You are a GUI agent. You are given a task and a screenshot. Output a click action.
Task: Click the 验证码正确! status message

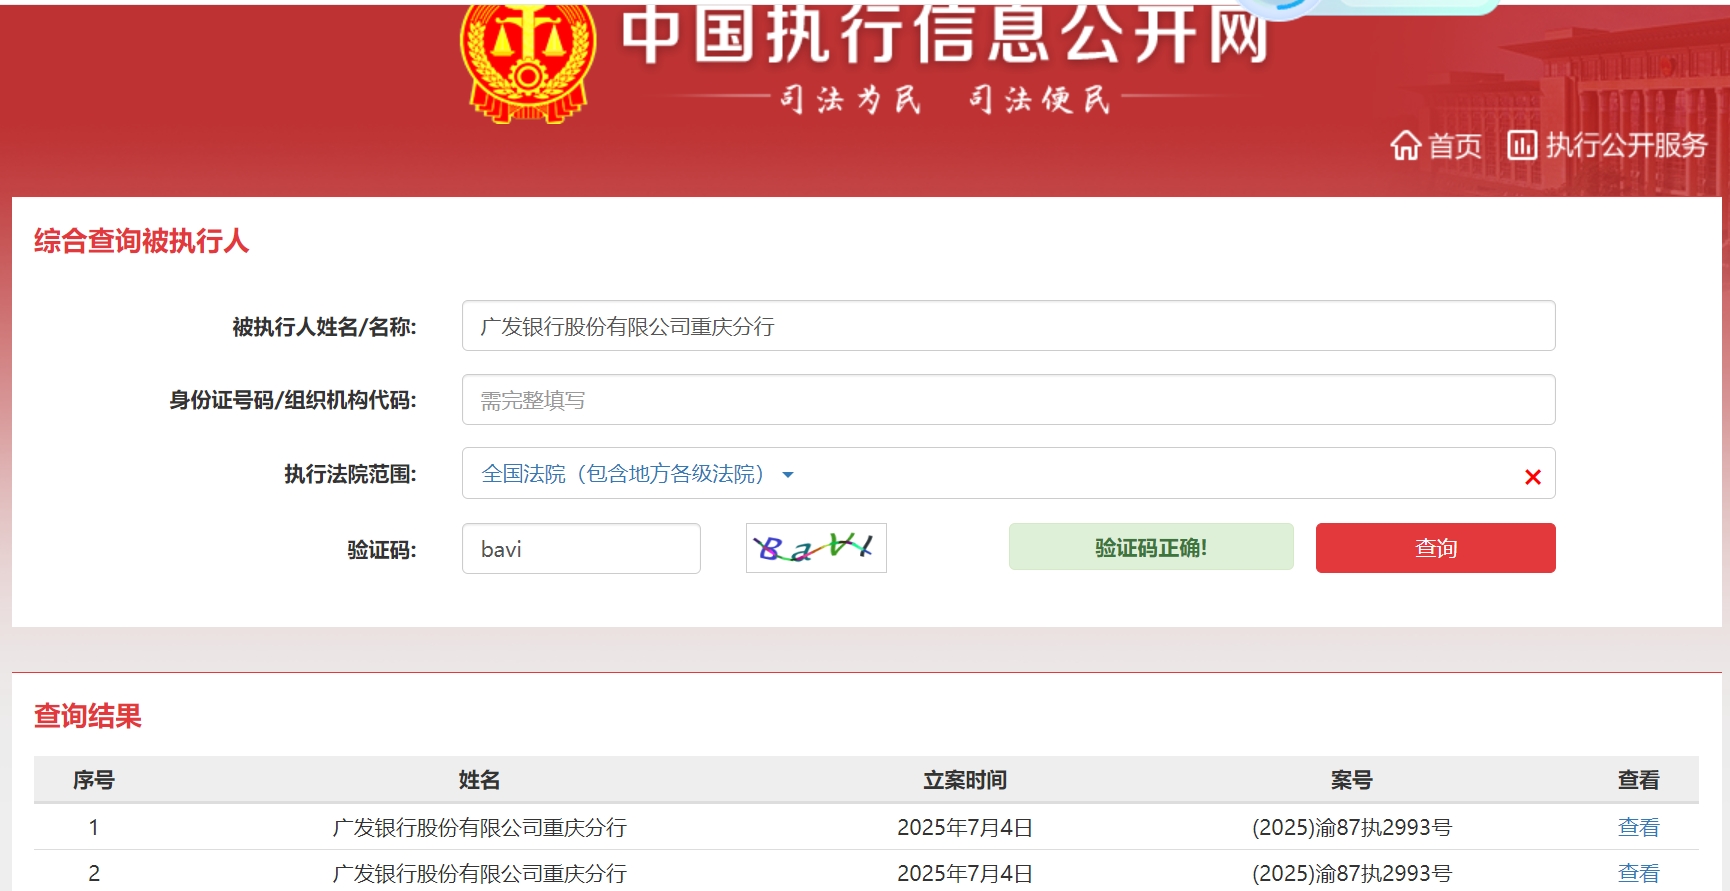(x=1151, y=547)
